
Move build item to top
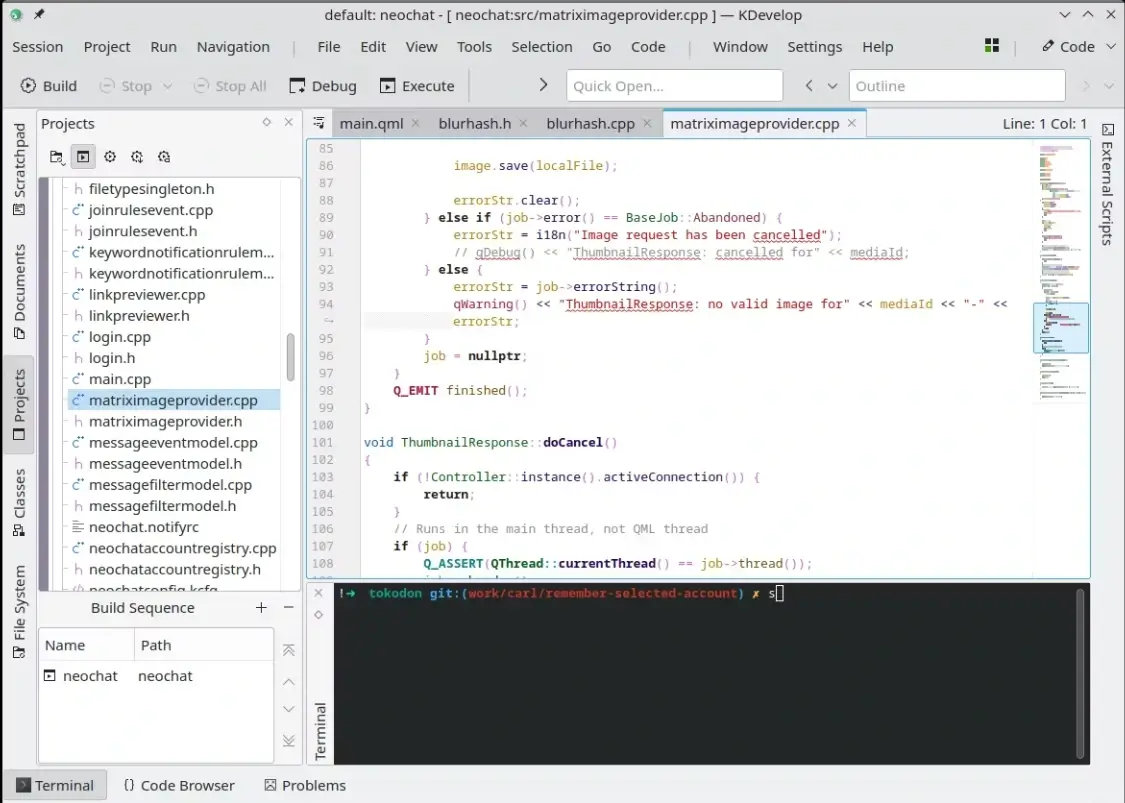point(288,650)
